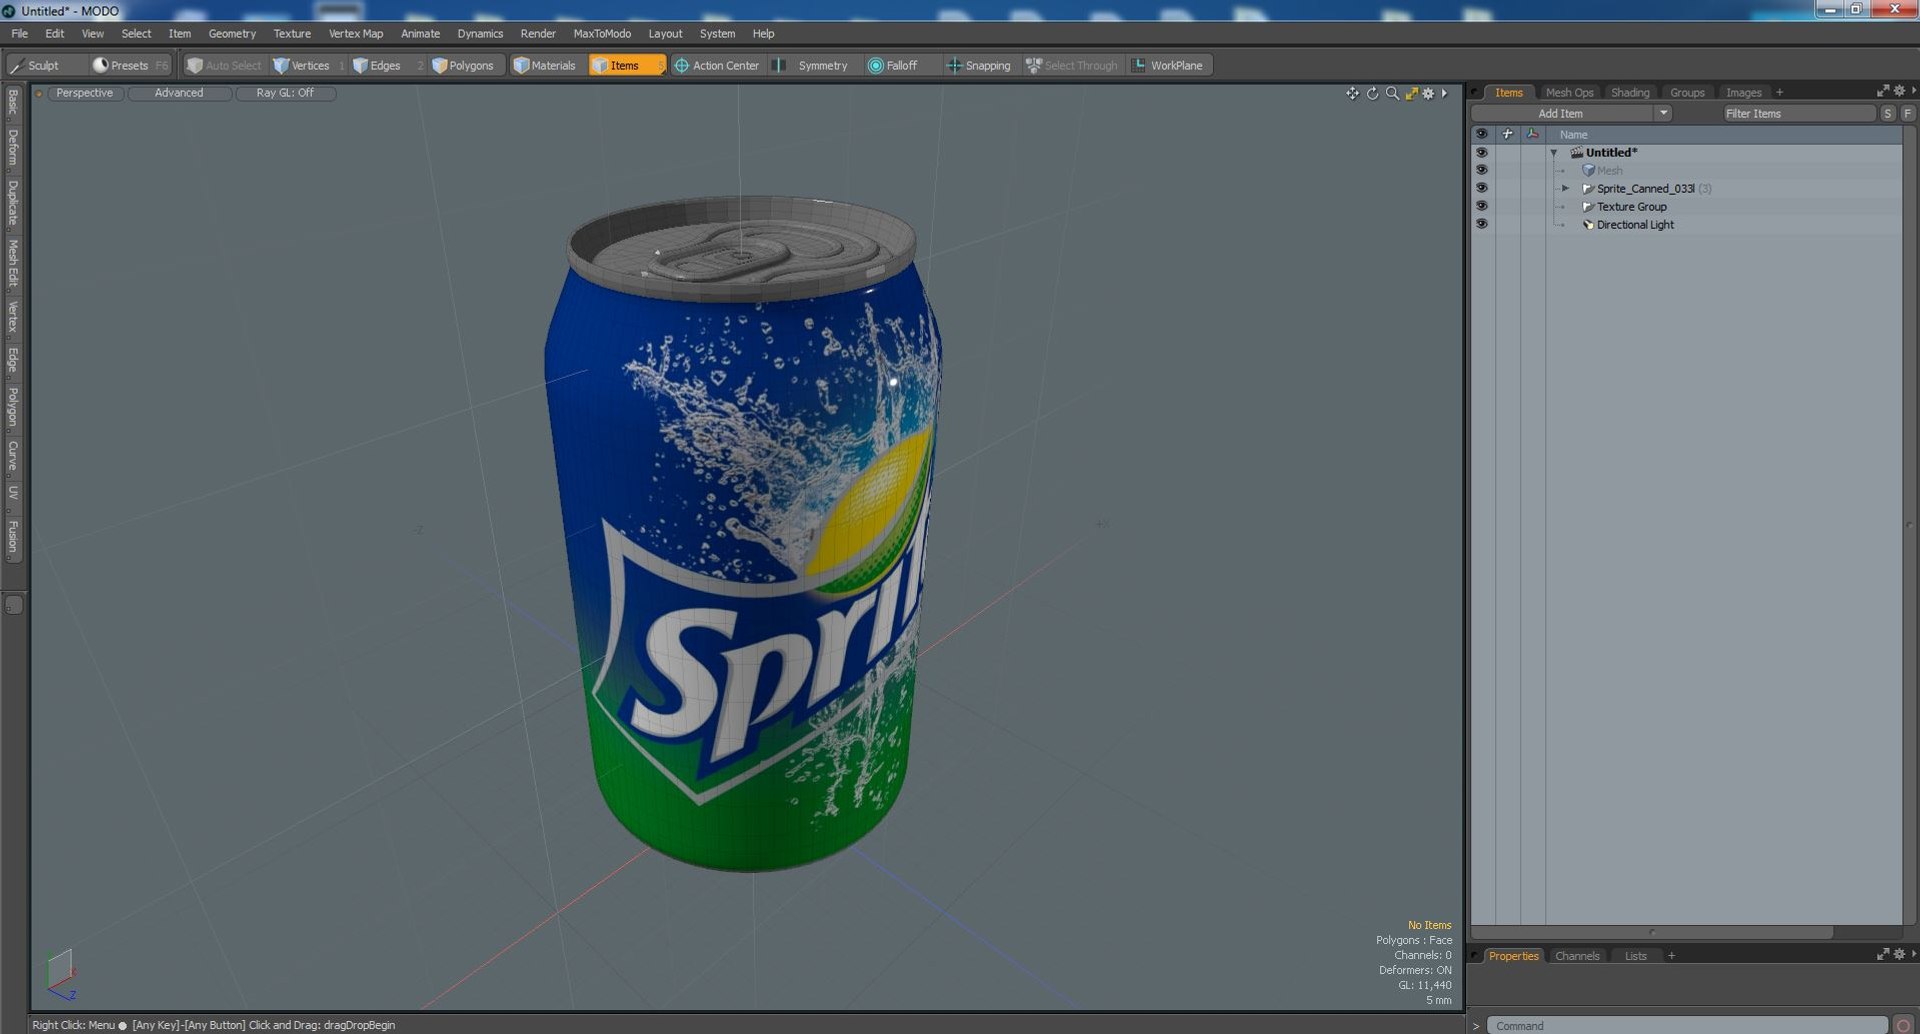Screen dimensions: 1920x1034
Task: Open the Snapping options
Action: [x=980, y=65]
